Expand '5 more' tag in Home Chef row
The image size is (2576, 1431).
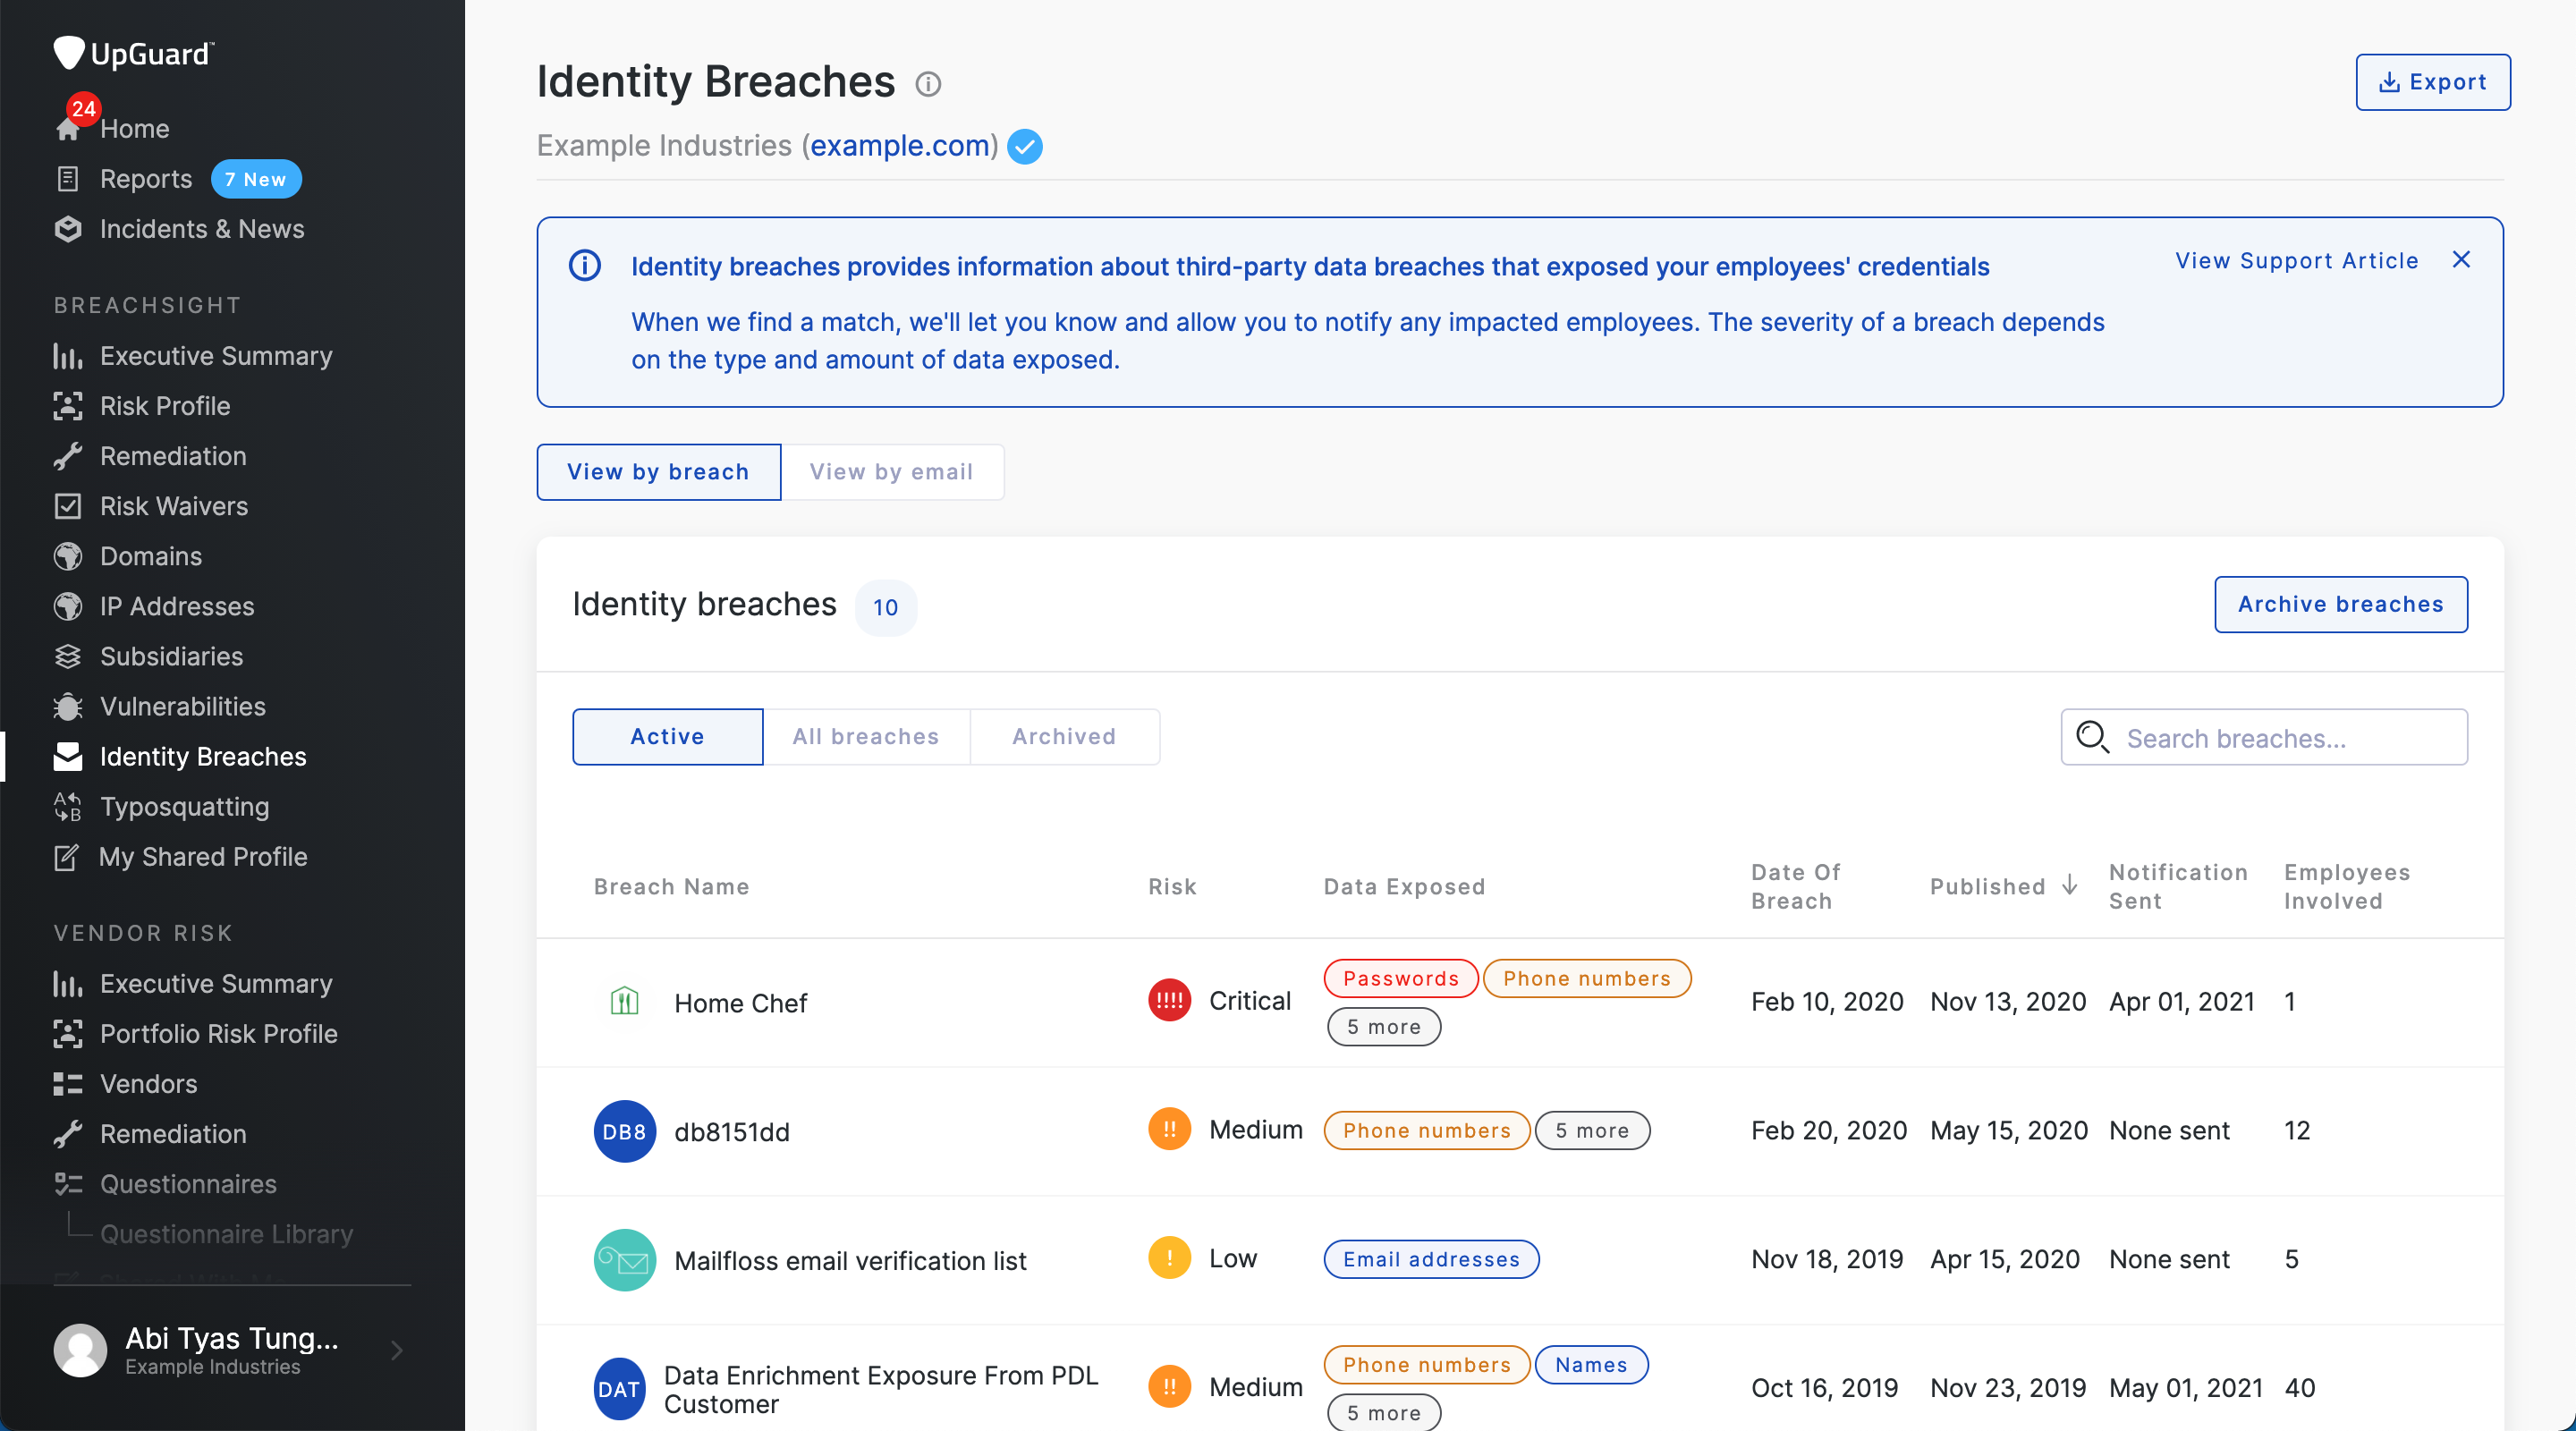[1384, 1027]
